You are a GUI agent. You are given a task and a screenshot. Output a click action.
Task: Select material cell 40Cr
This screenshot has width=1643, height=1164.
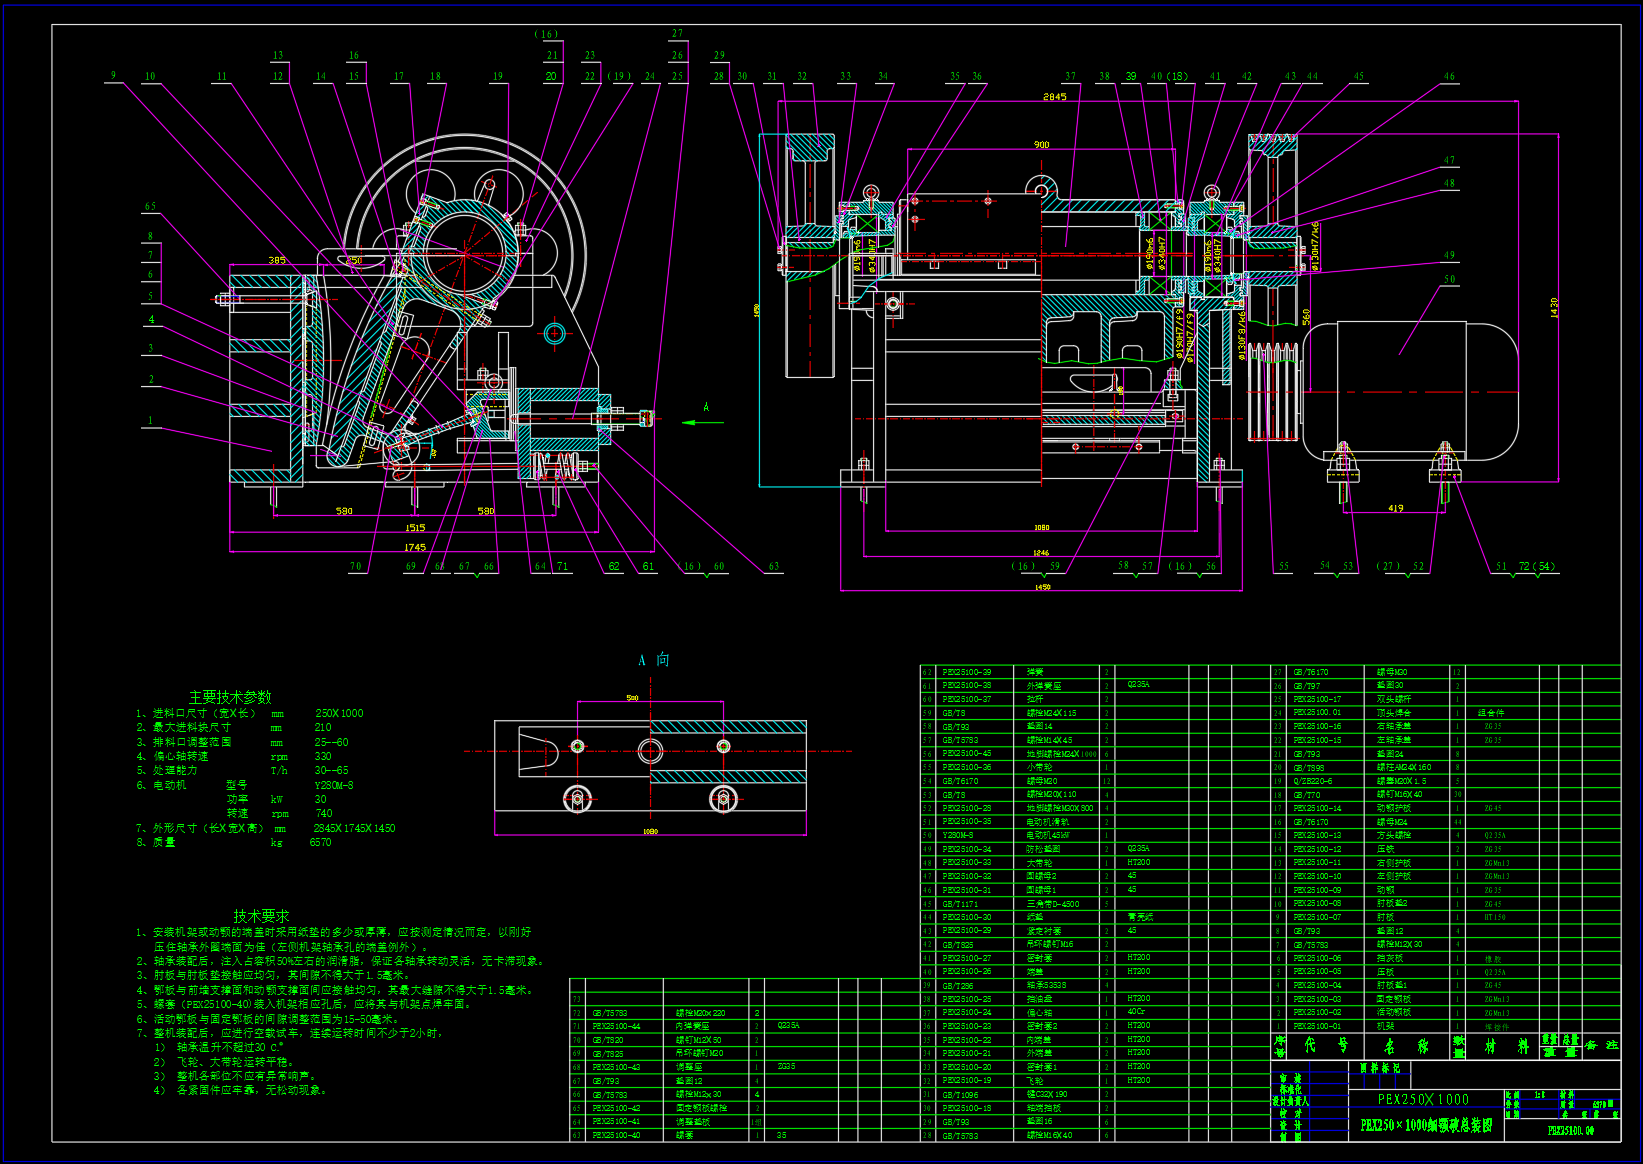(x=1136, y=1011)
